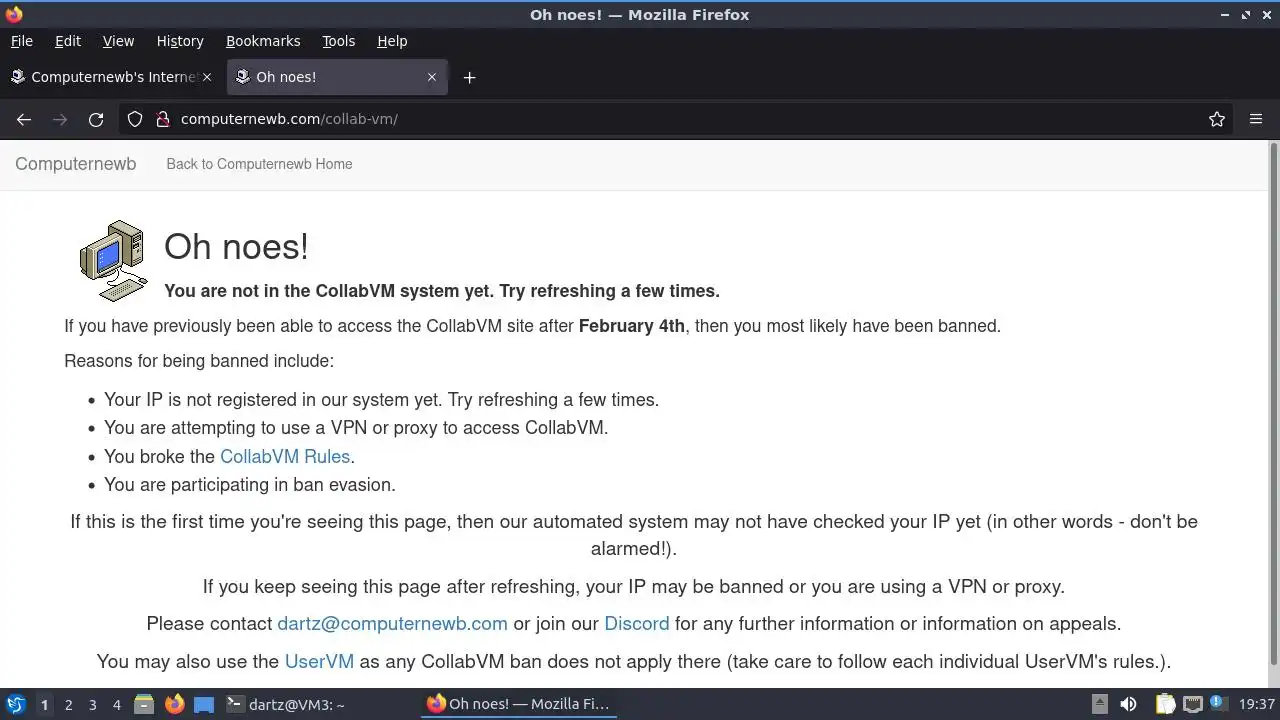The height and width of the screenshot is (720, 1280).
Task: Click 'You are participating in ban evasion.' bullet
Action: coord(250,484)
